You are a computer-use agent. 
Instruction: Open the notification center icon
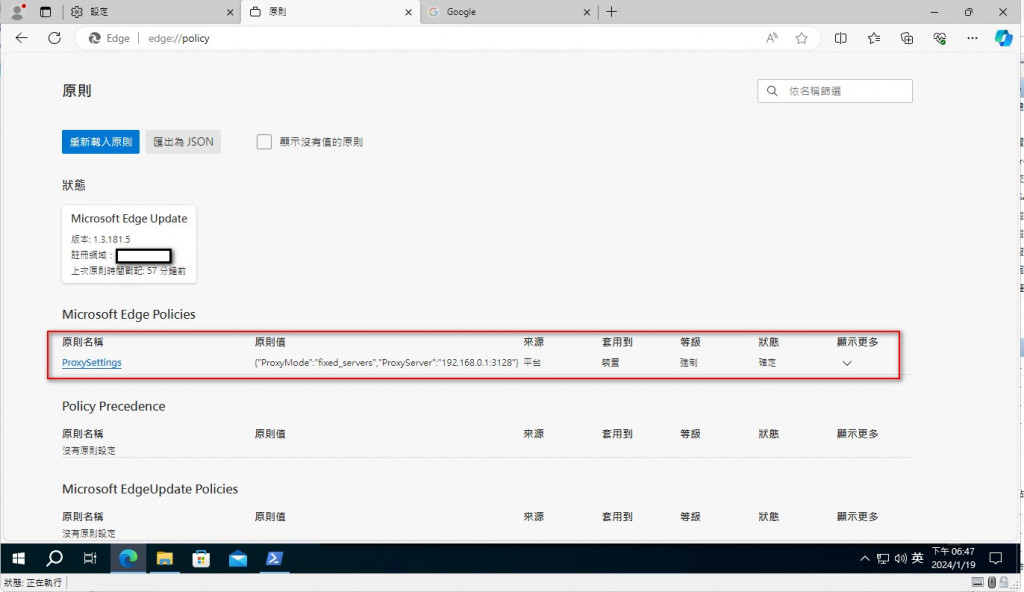coord(996,558)
